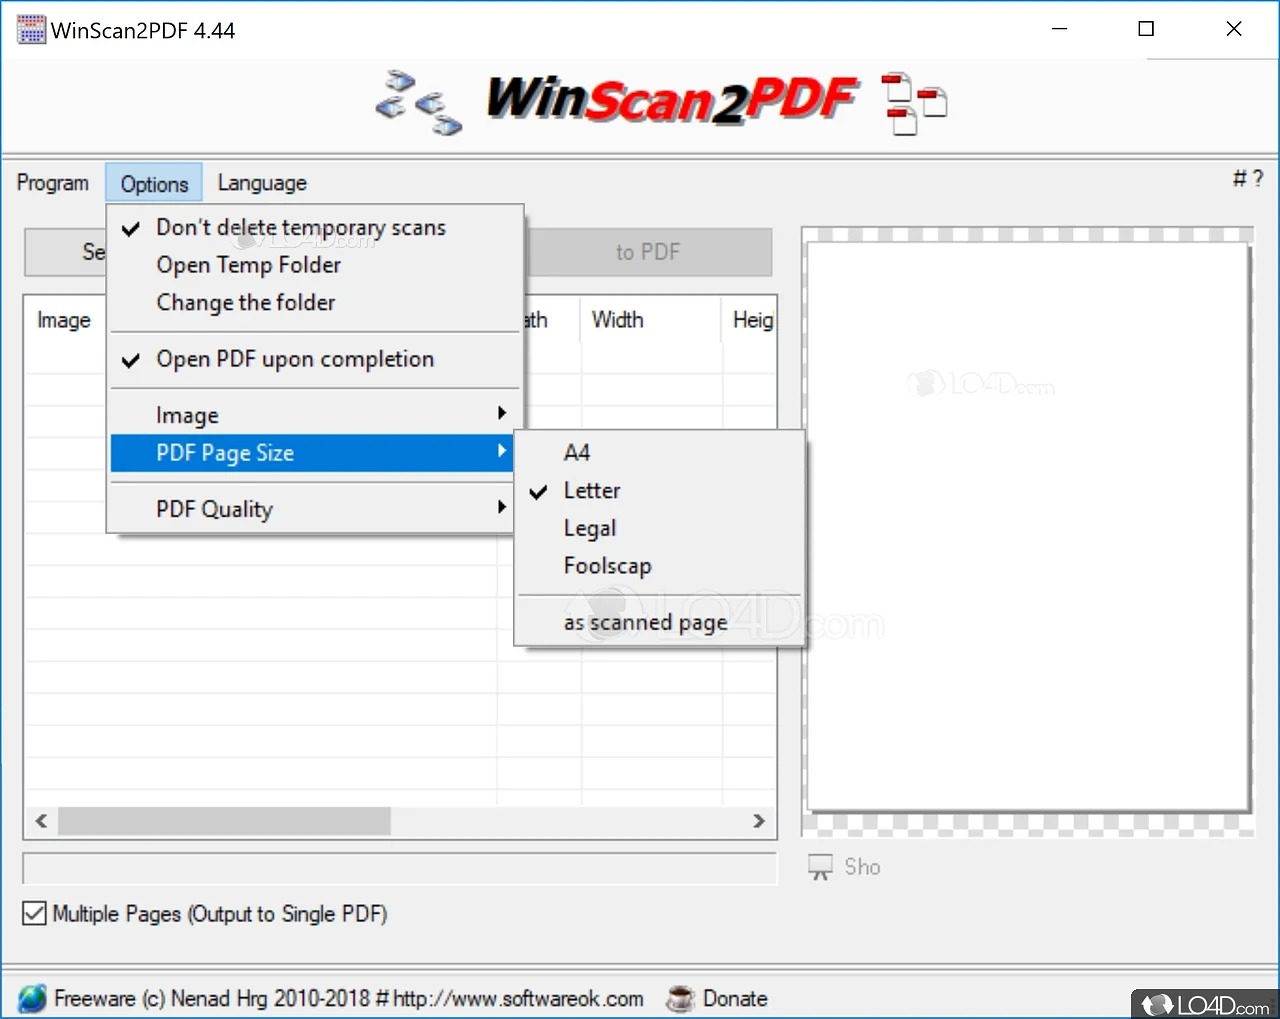Click the horizontal scrollbar thumb

coord(224,821)
